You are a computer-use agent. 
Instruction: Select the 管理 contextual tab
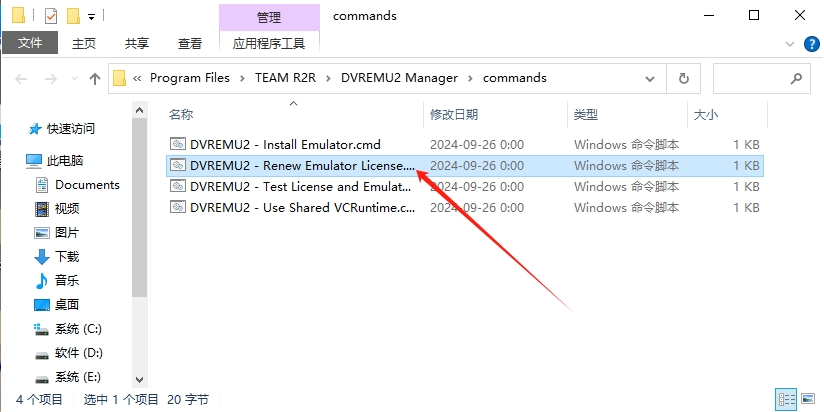point(269,17)
